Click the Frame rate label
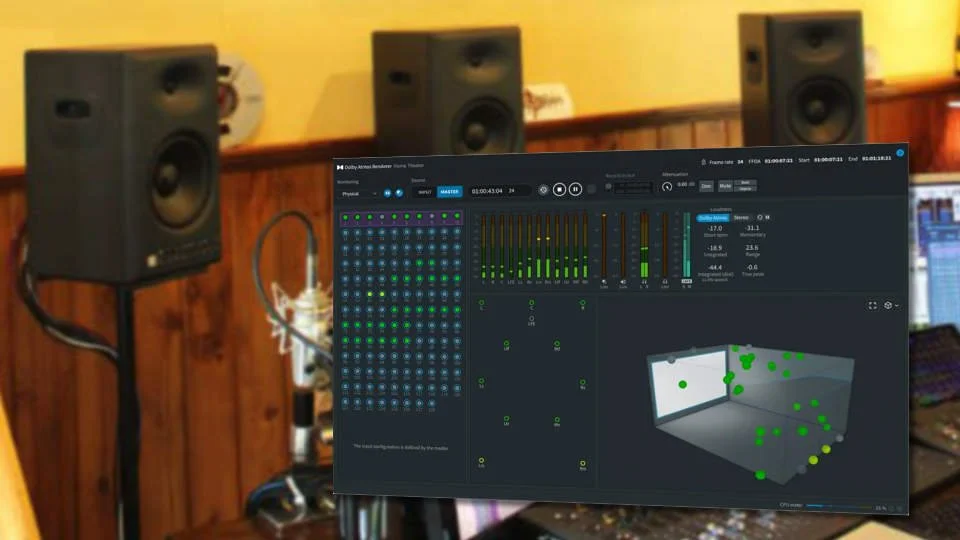 click(x=721, y=162)
